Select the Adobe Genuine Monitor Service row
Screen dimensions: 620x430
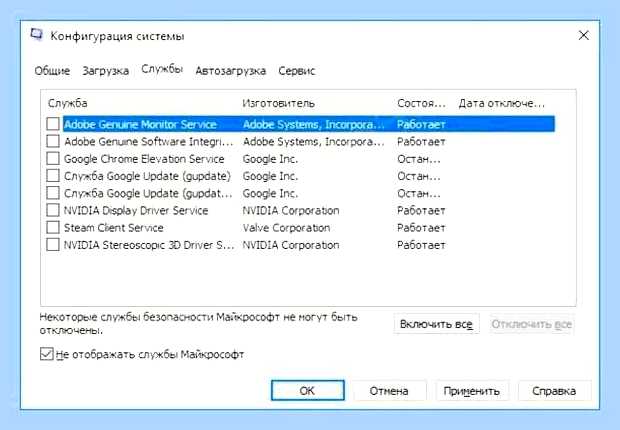tap(309, 124)
